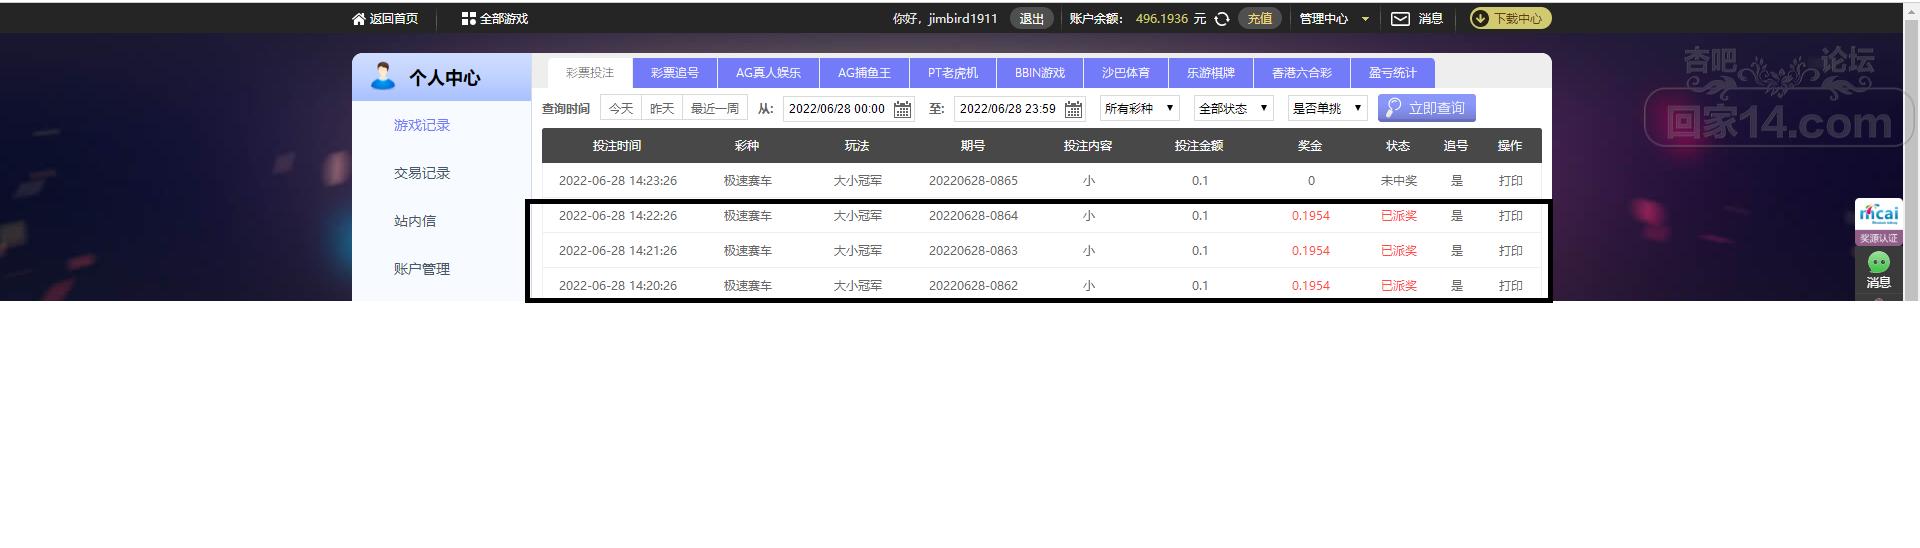Click 打印 for bet 20220628-0862
Image resolution: width=1920 pixels, height=548 pixels.
tap(1511, 286)
